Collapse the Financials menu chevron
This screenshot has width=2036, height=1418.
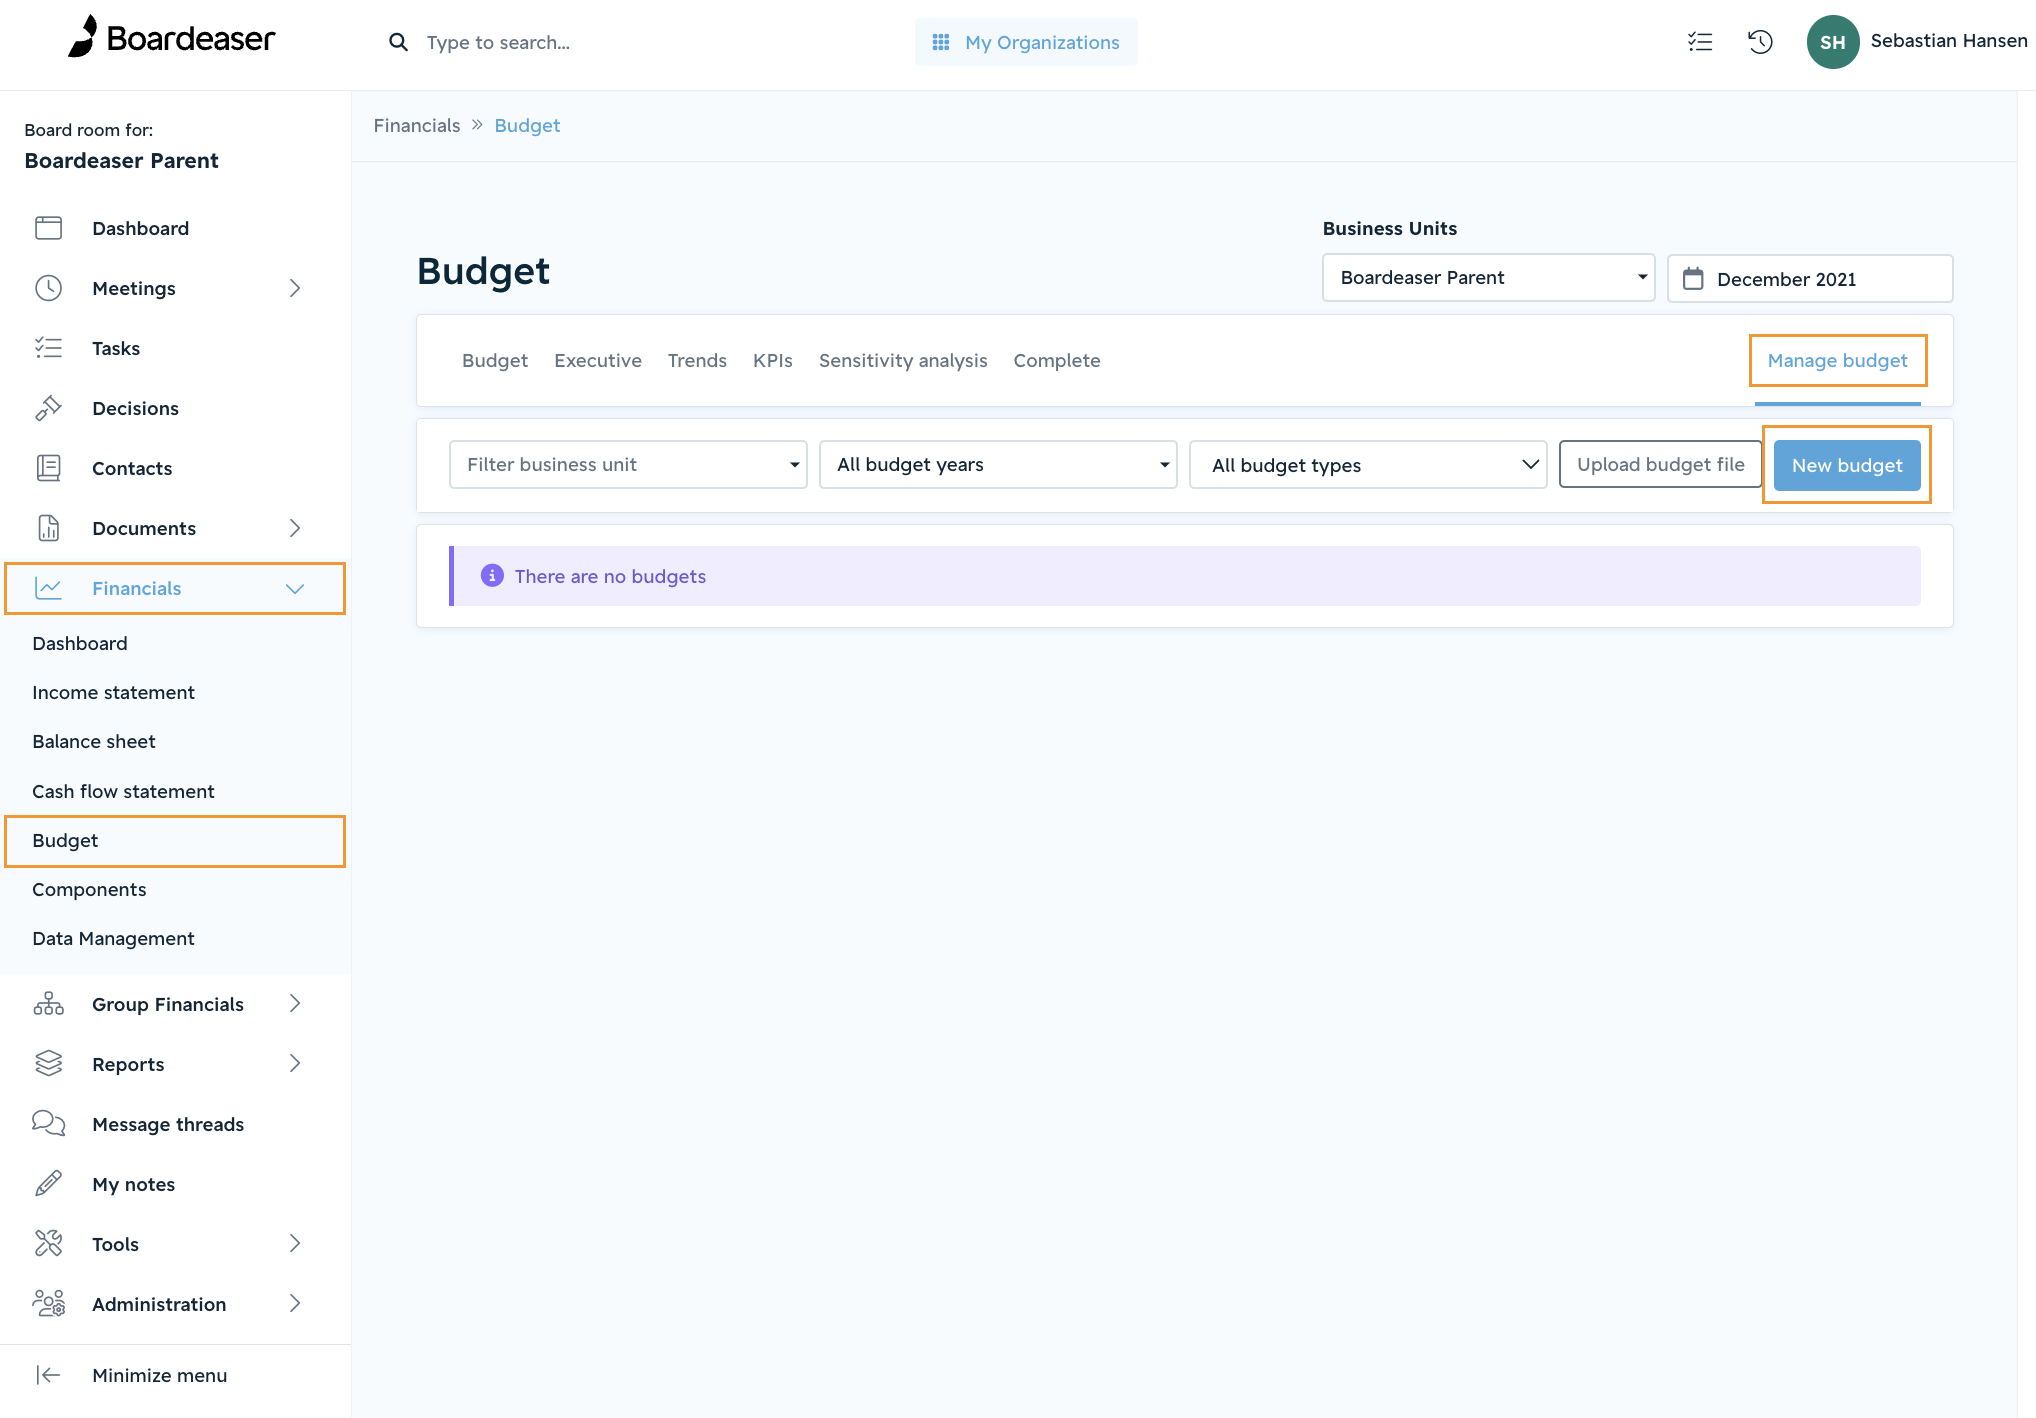coord(295,588)
